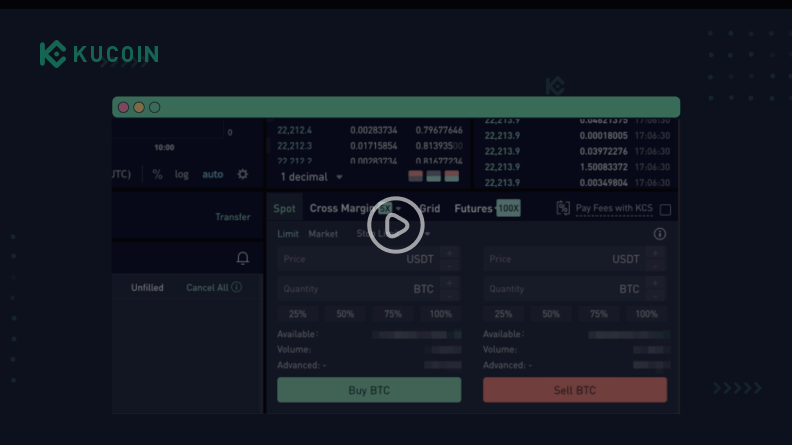Play the KuCoin tutorial video

point(396,226)
